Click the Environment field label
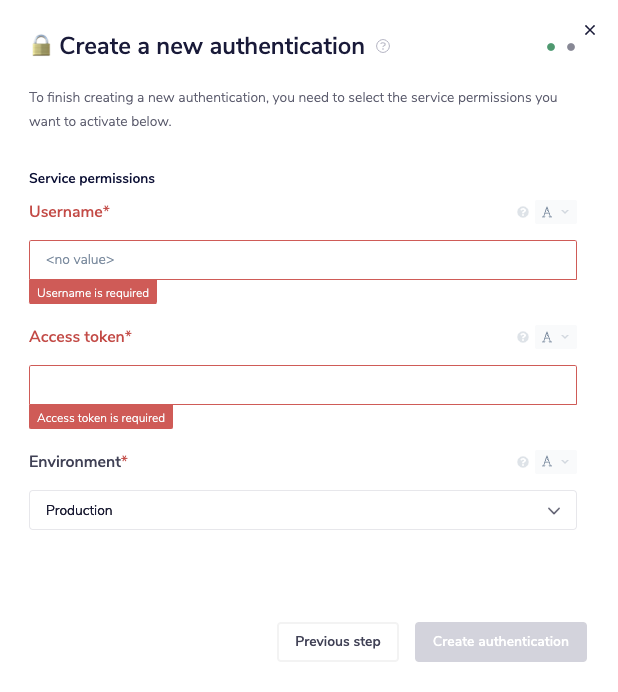 [x=75, y=462]
